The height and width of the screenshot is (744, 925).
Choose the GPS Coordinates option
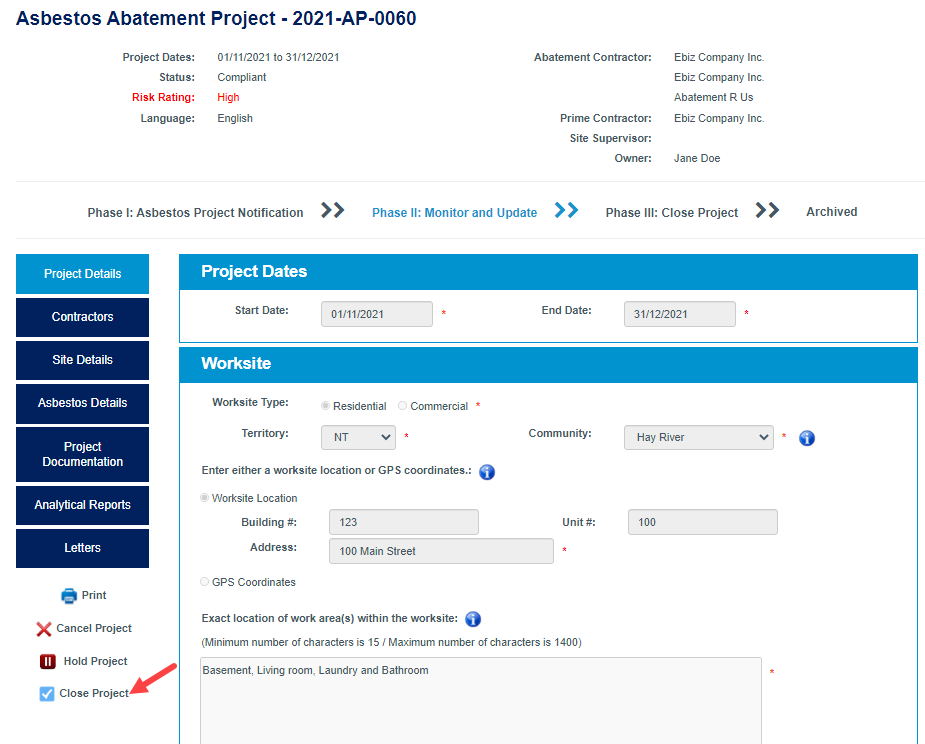tap(204, 582)
